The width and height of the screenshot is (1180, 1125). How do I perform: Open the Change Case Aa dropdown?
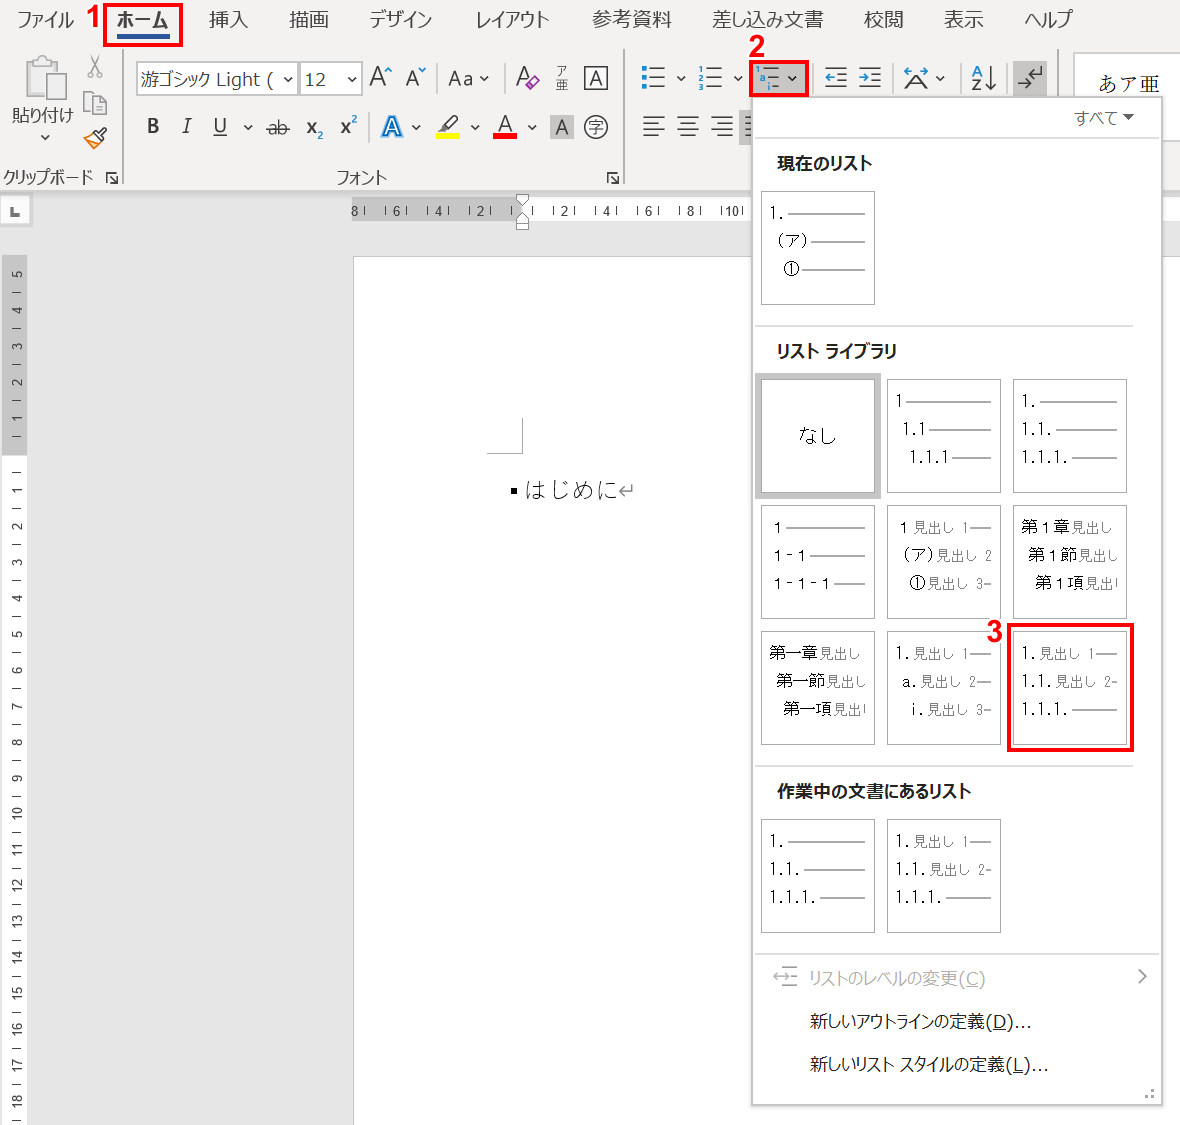click(469, 78)
